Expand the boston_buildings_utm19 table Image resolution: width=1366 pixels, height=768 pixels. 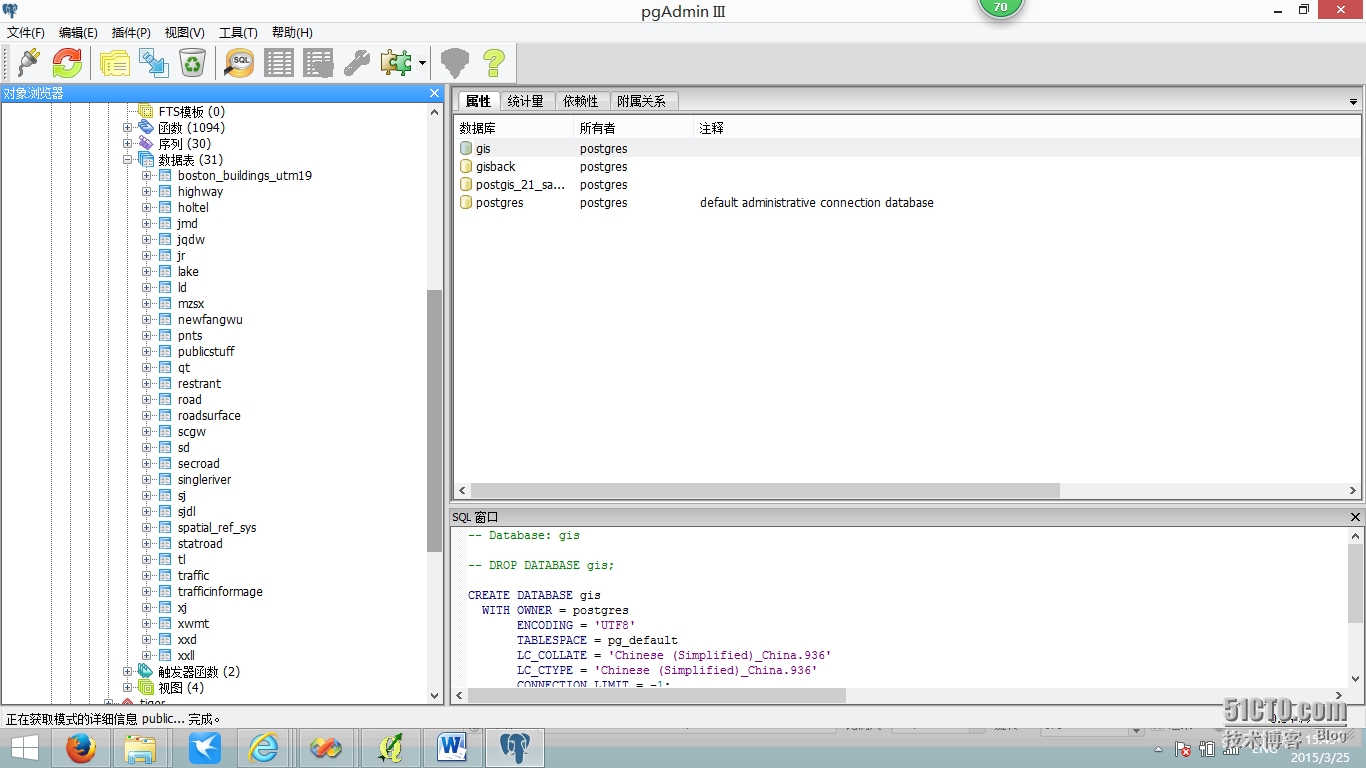(x=146, y=176)
